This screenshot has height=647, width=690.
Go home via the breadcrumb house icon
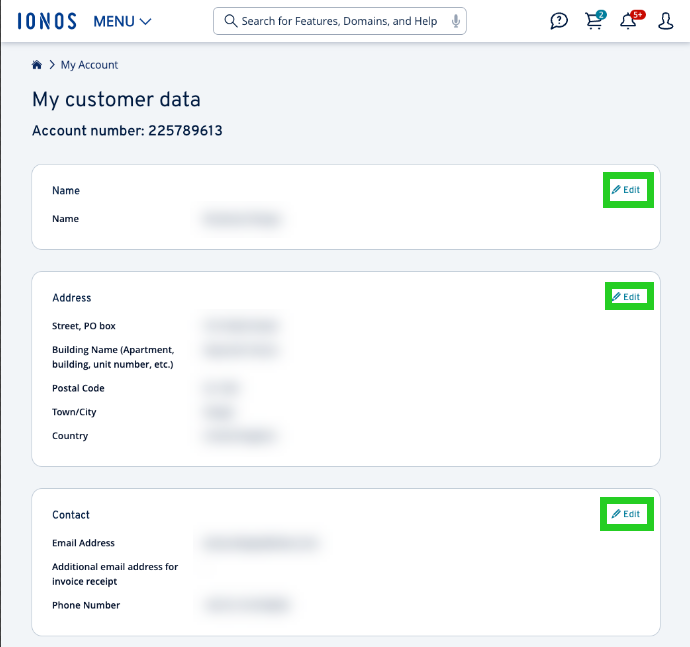point(37,65)
